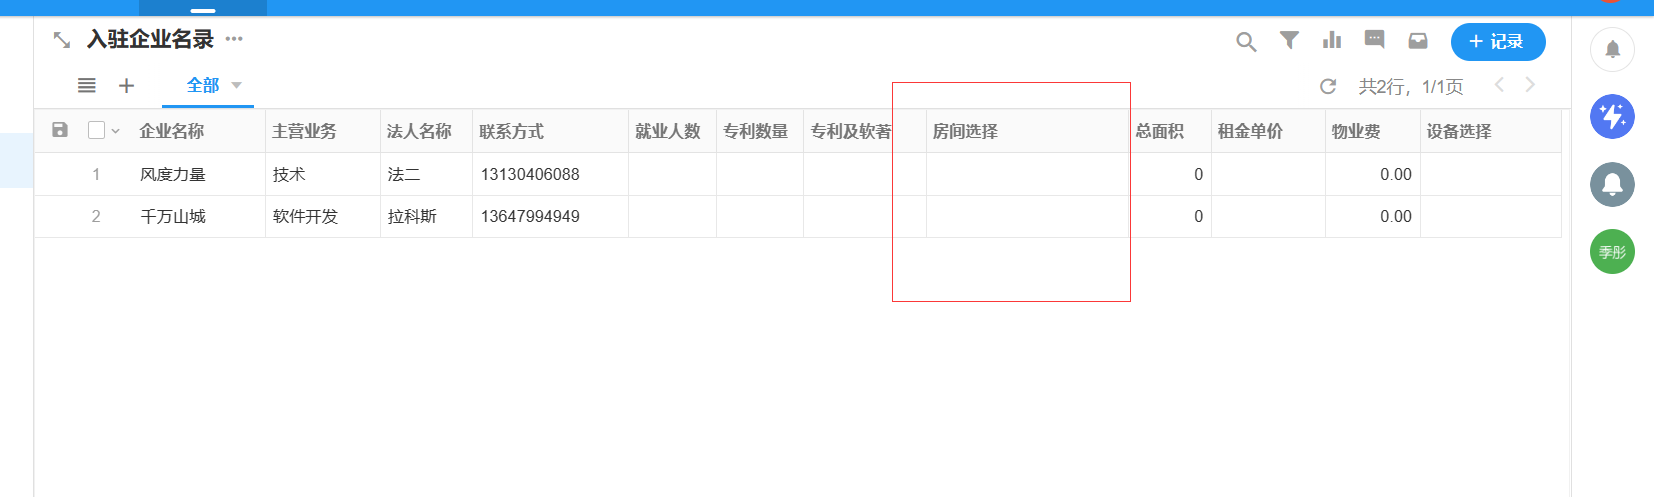The height and width of the screenshot is (497, 1654).
Task: Click the 共2行, 1/1页 pagination text
Action: (1411, 87)
